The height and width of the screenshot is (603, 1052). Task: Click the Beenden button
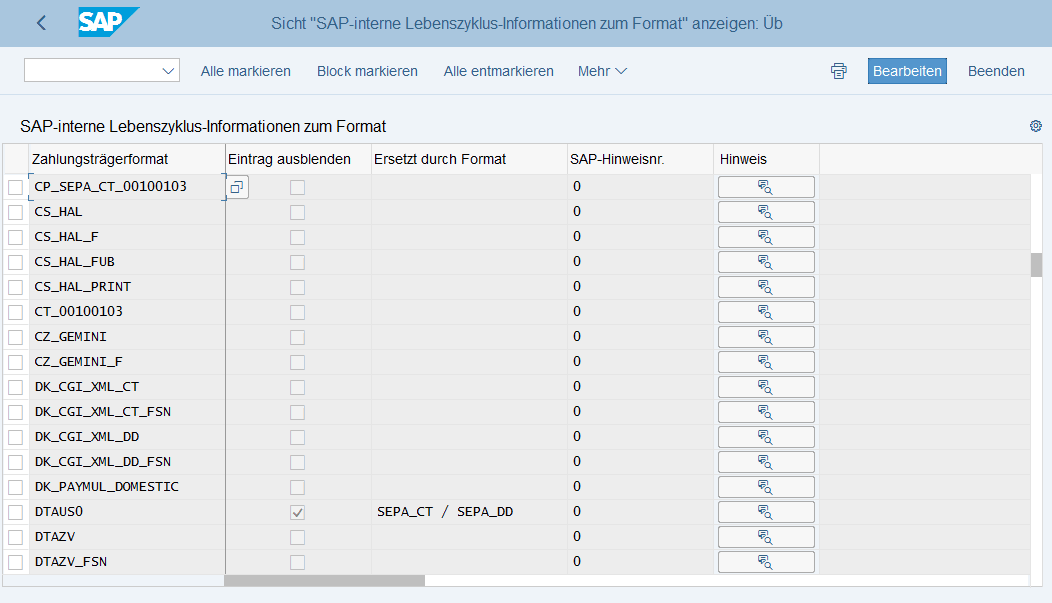tap(995, 71)
